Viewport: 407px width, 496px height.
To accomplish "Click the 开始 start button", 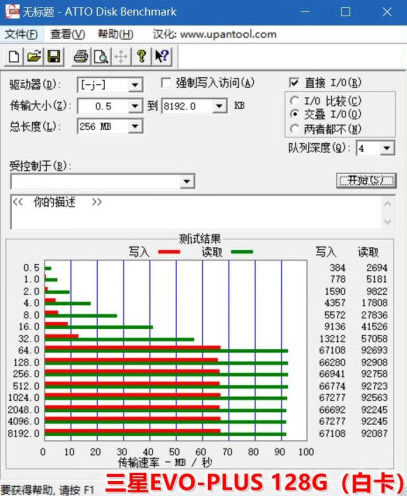I will [366, 181].
